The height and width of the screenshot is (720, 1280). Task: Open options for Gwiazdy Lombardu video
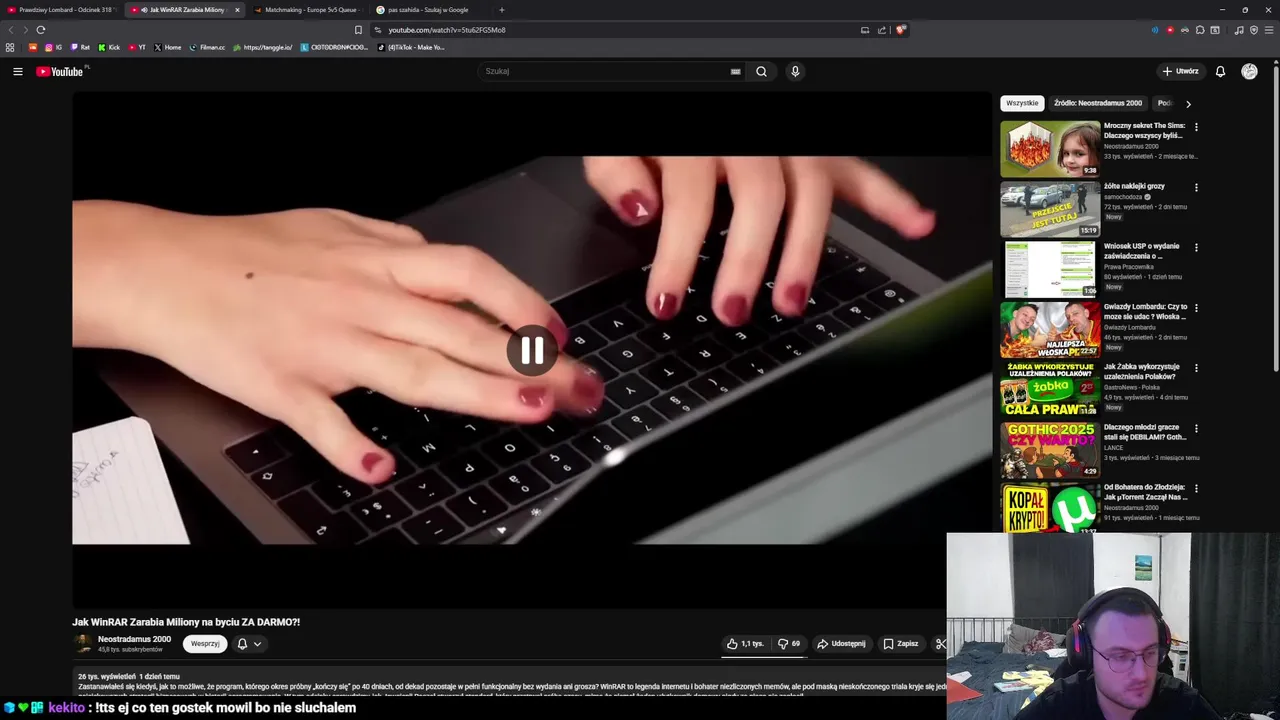pos(1196,308)
